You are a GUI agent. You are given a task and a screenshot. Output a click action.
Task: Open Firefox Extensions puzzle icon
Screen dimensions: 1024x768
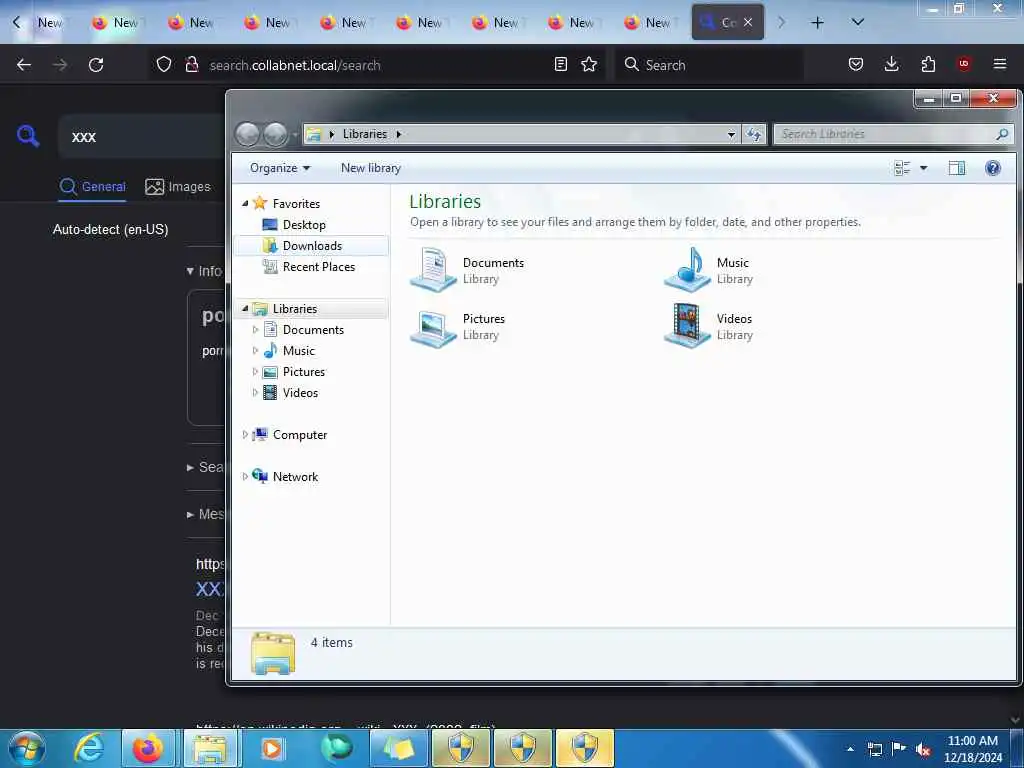[928, 64]
